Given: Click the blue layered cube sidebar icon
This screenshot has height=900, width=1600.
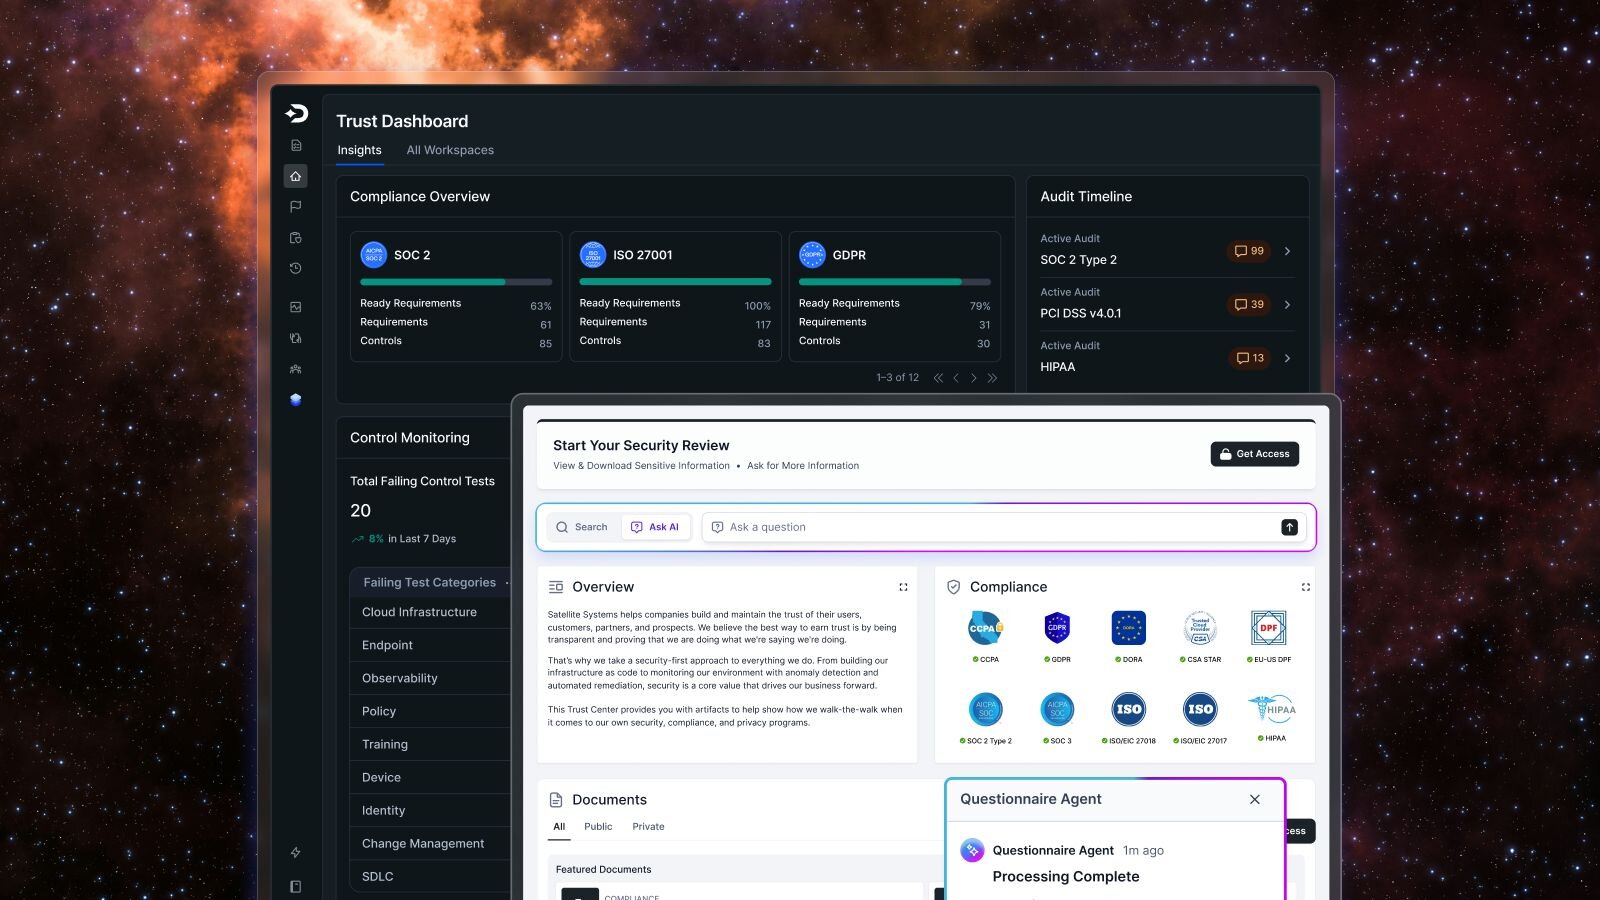Looking at the screenshot, I should coord(295,400).
